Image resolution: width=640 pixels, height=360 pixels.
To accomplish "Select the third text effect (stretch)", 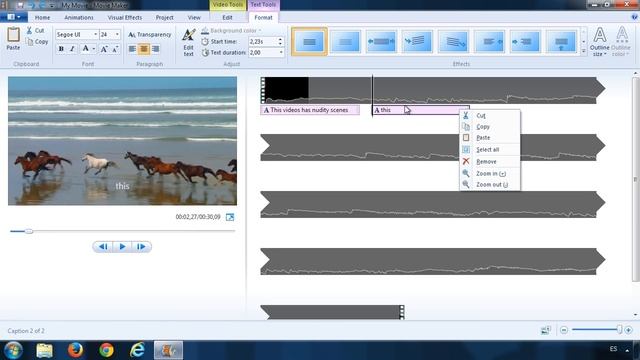I will coord(381,41).
